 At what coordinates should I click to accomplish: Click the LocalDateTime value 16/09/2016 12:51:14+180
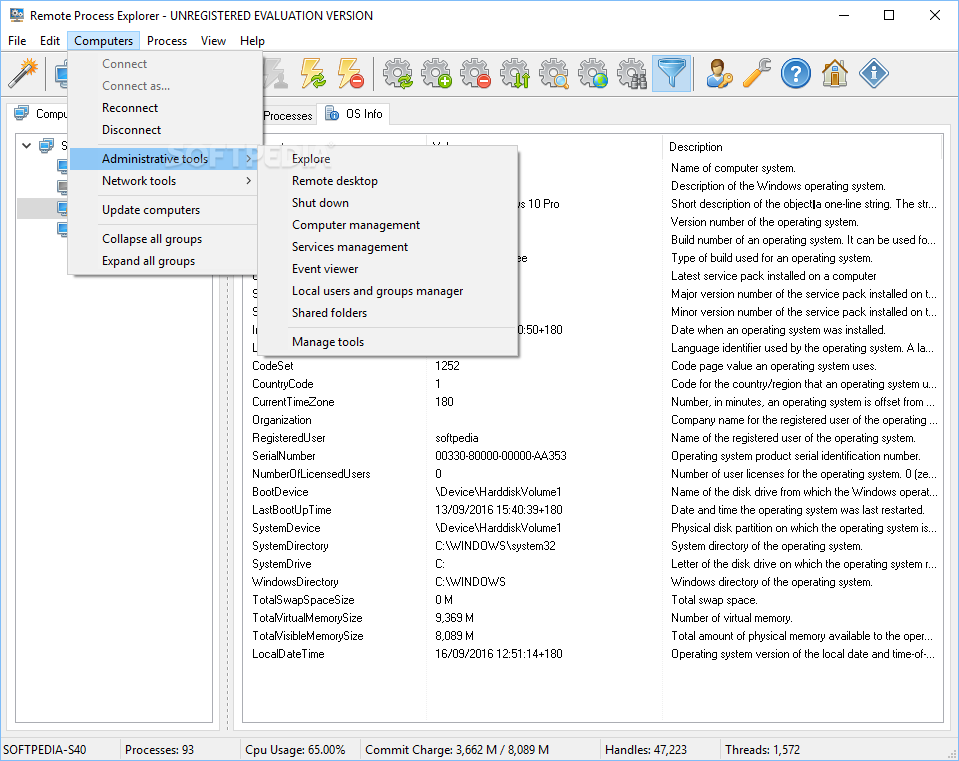point(499,654)
